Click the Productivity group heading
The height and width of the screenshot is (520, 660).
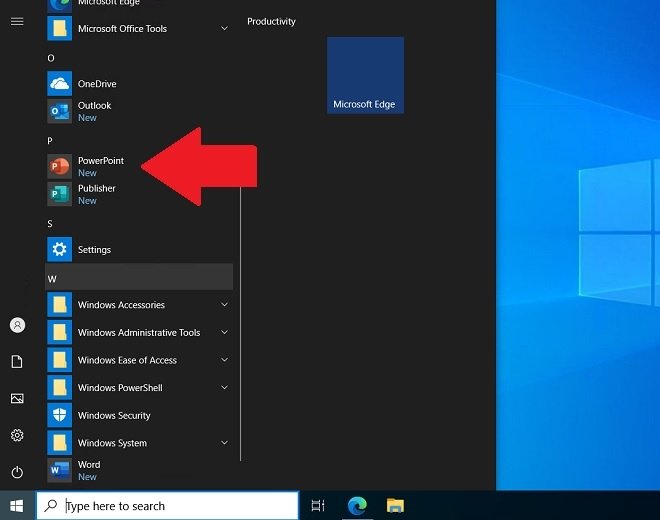271,21
